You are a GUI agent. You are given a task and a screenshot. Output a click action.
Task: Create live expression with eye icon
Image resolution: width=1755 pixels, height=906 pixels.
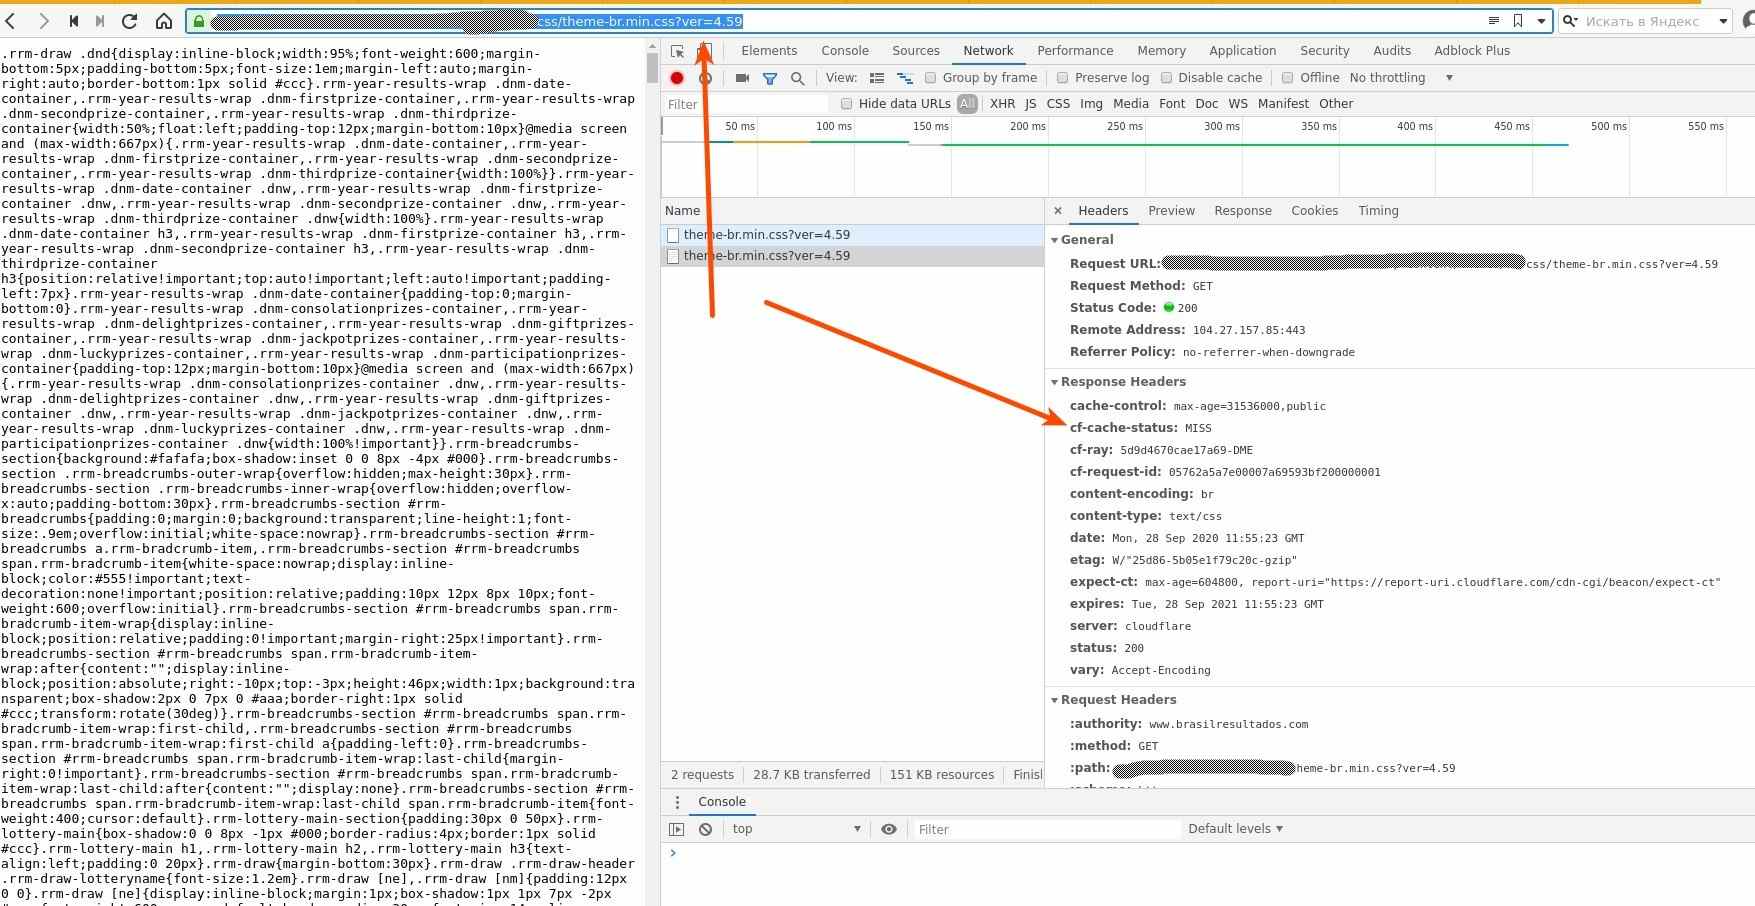(x=888, y=829)
